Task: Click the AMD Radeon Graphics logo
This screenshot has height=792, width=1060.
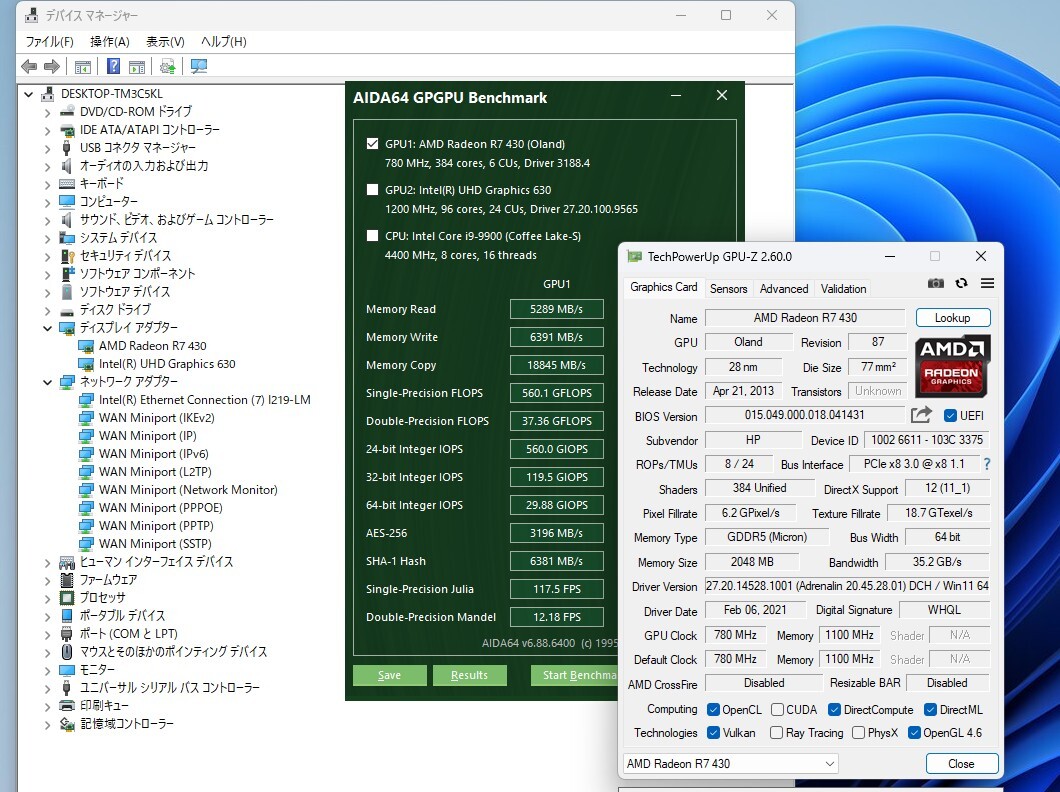Action: (x=953, y=366)
